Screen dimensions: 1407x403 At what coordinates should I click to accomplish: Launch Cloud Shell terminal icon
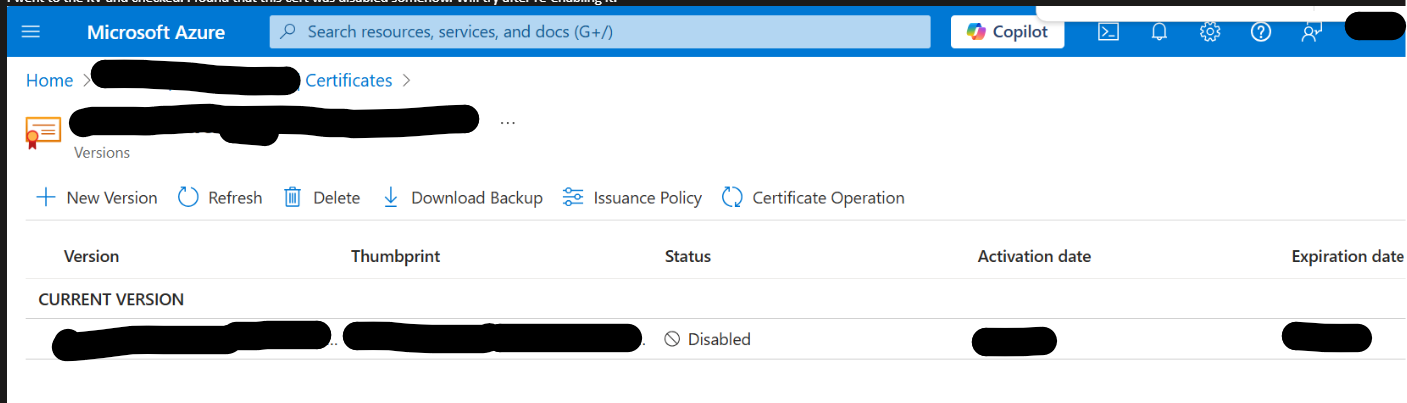1108,32
